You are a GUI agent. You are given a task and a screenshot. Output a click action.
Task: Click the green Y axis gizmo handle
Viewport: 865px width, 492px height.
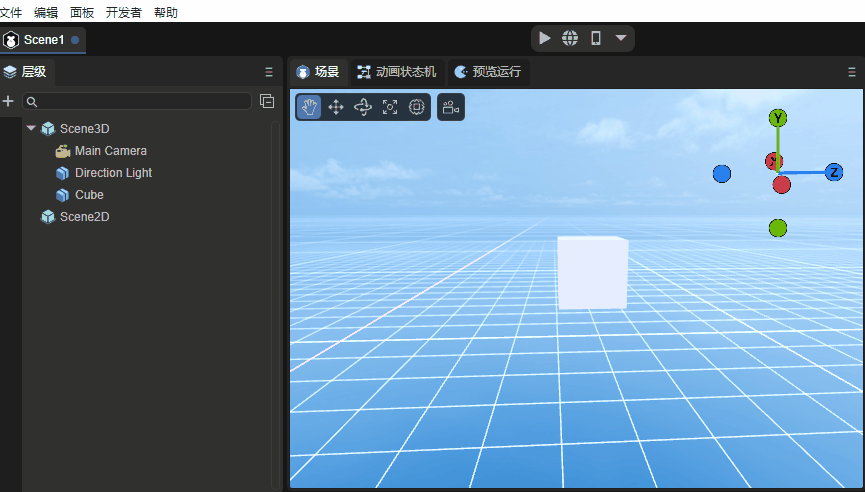[x=778, y=118]
